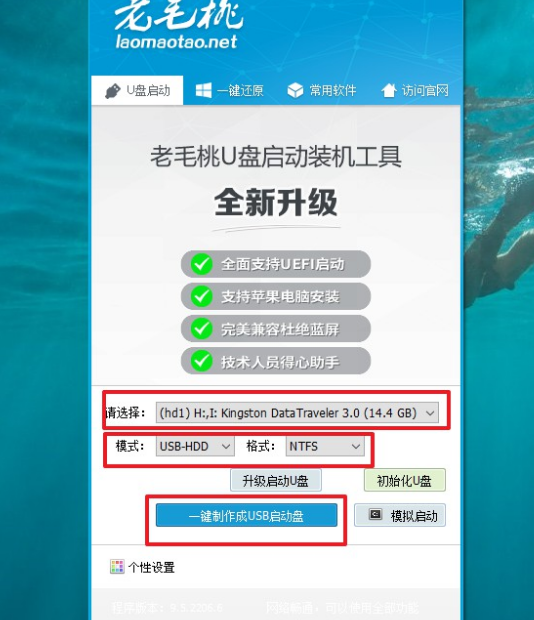This screenshot has width=534, height=620.
Task: Switch to the 常用软件 tab
Action: tap(322, 91)
